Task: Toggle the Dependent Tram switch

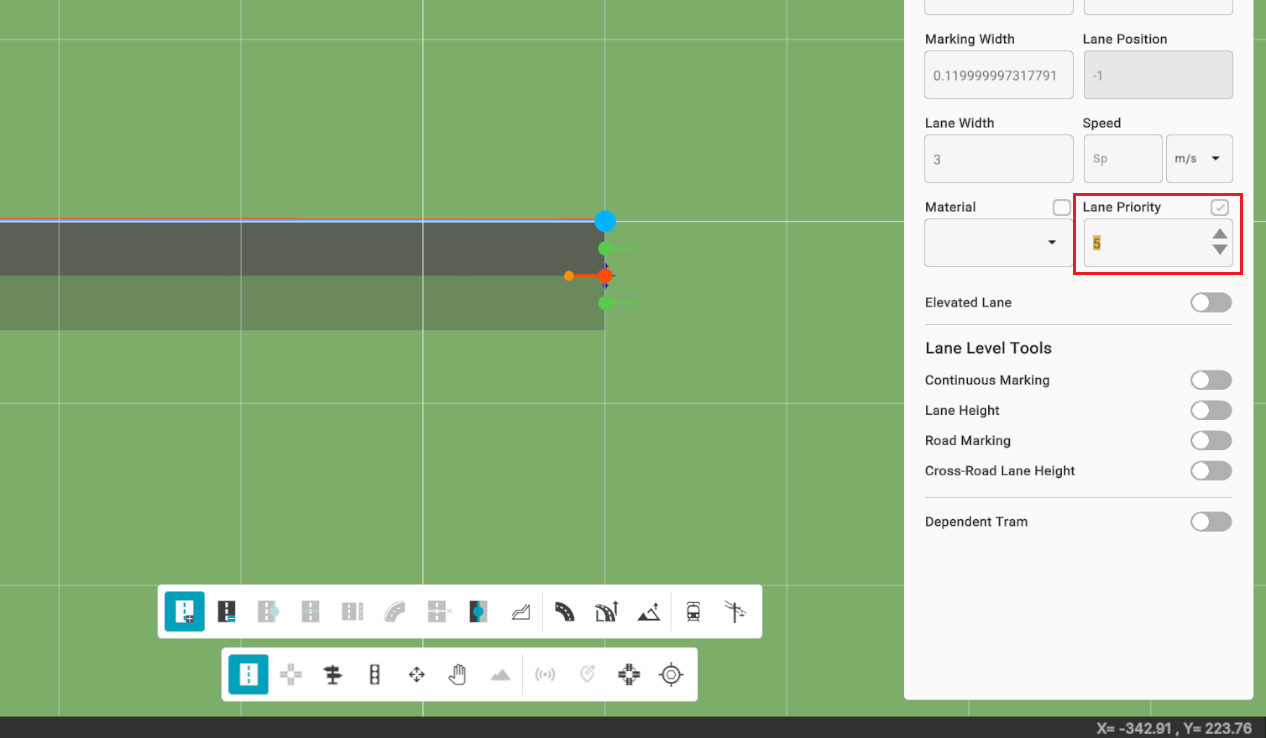Action: 1210,522
